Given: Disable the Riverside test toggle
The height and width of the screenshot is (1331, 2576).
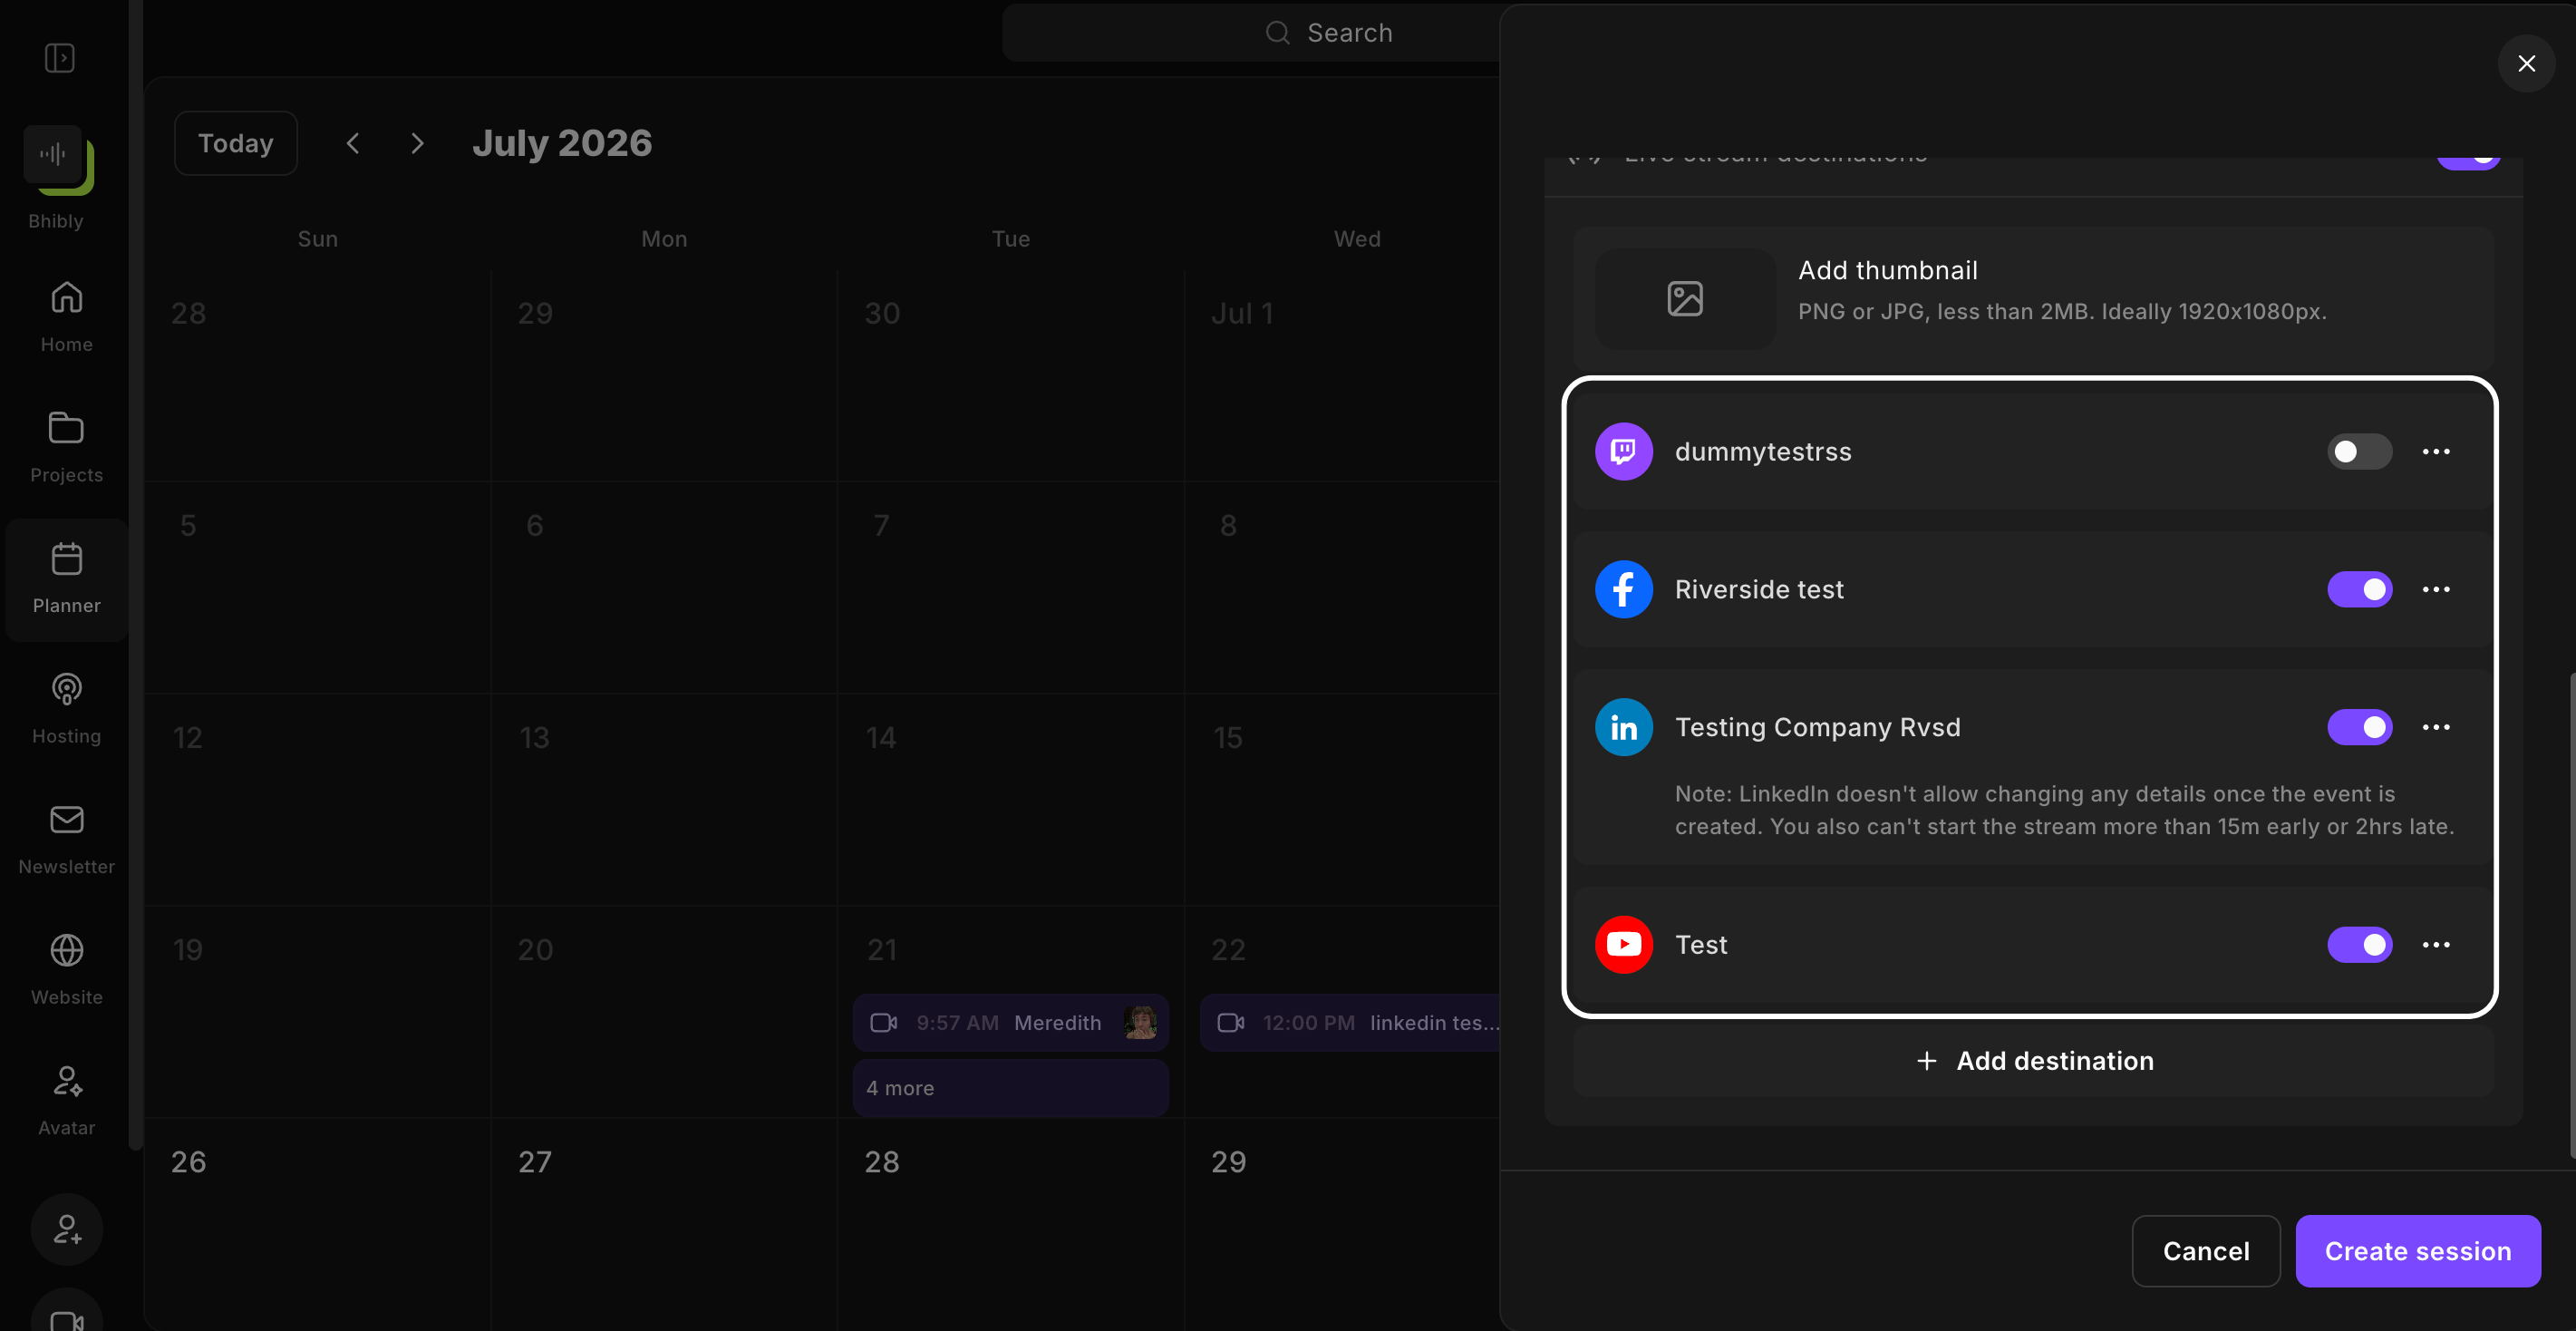Looking at the screenshot, I should [x=2359, y=589].
